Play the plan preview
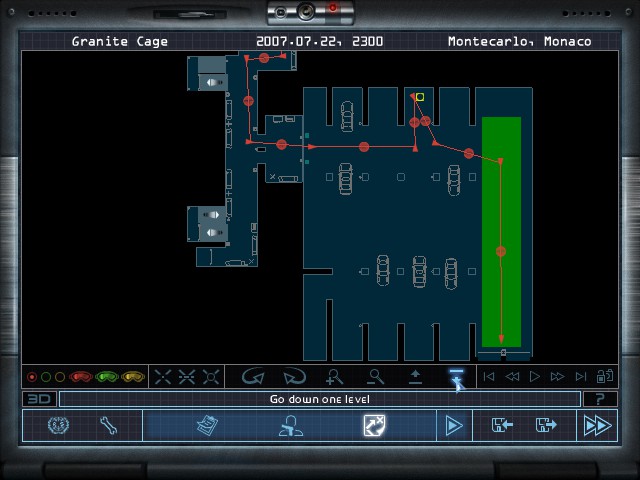 (x=453, y=425)
